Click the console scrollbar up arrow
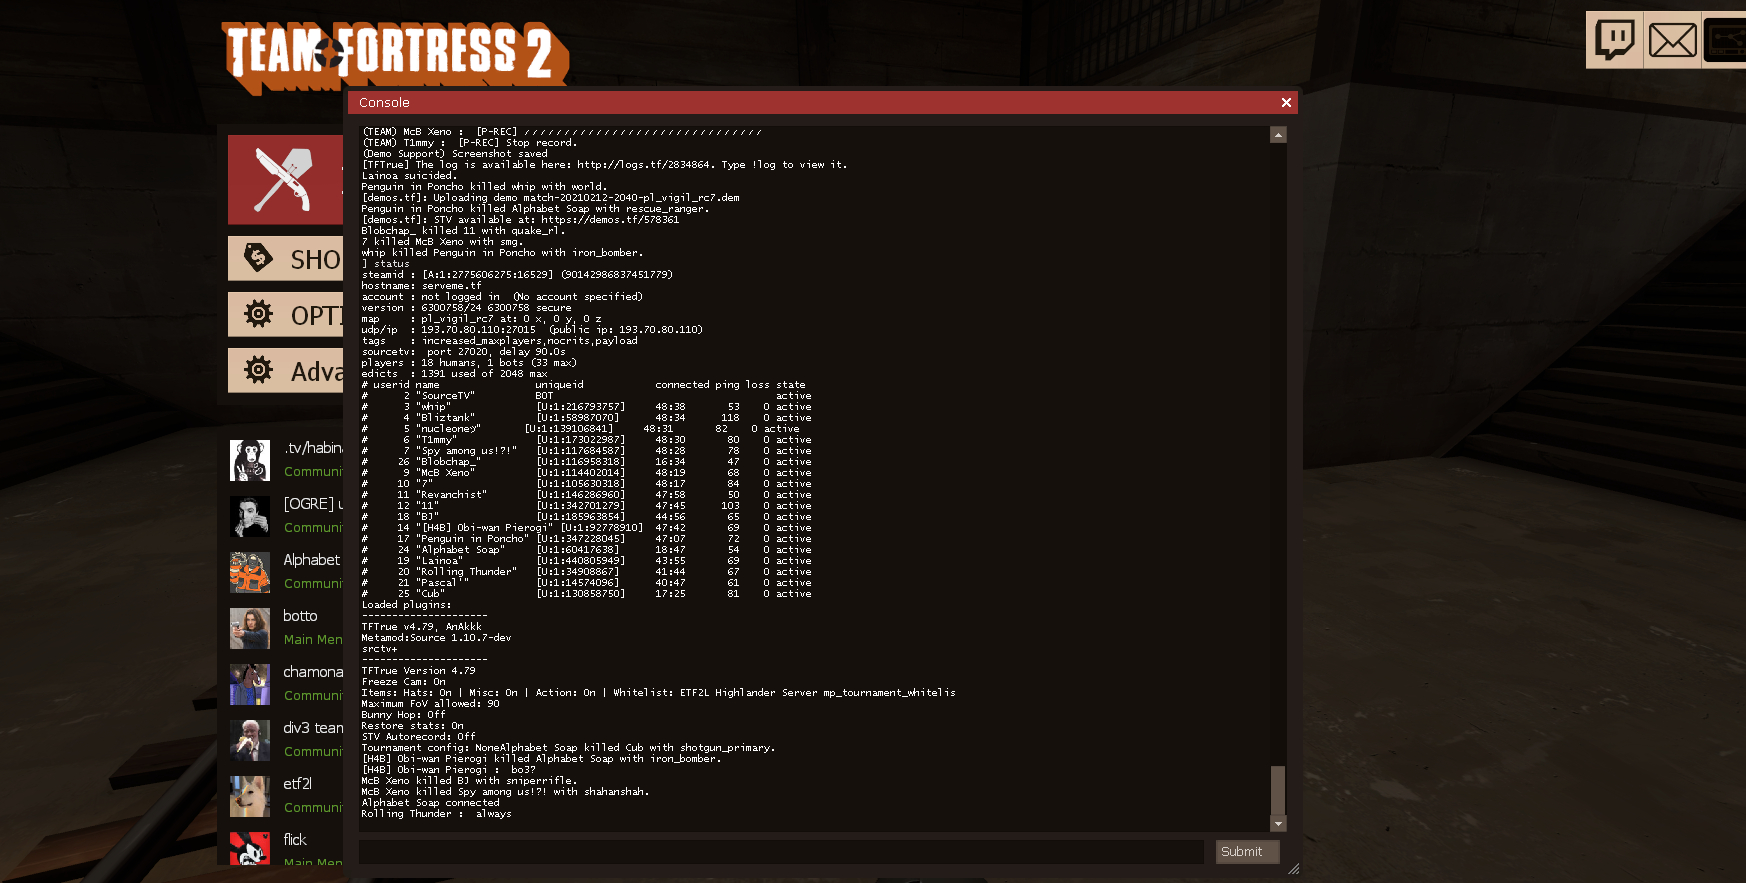 [1278, 135]
